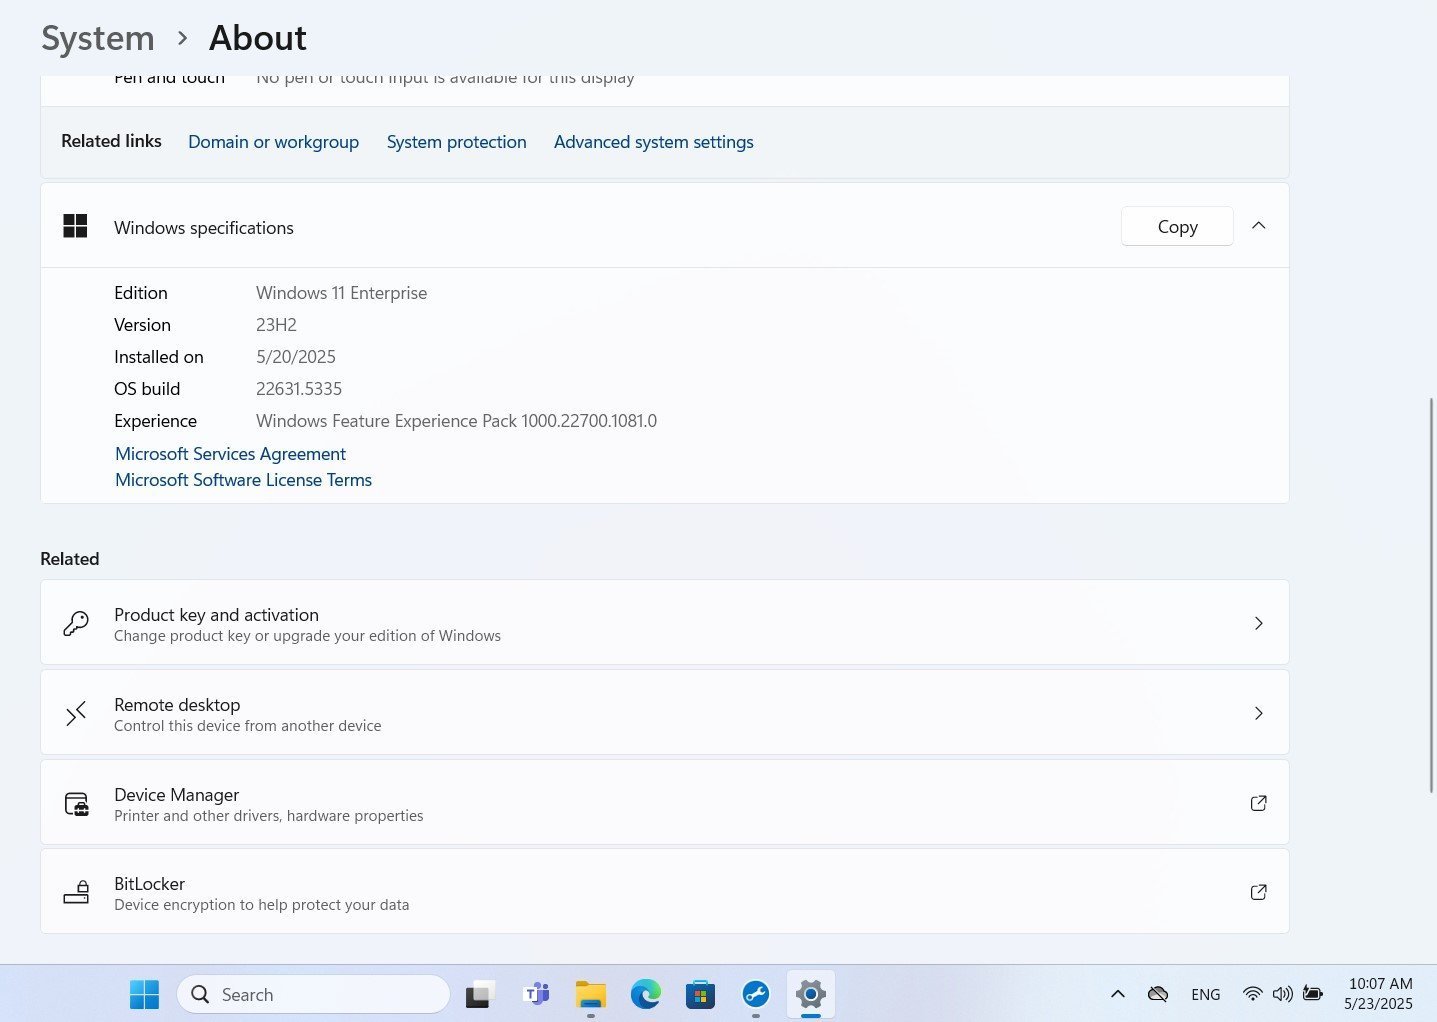This screenshot has width=1437, height=1022.
Task: Open Microsoft Services Agreement link
Action: click(230, 454)
